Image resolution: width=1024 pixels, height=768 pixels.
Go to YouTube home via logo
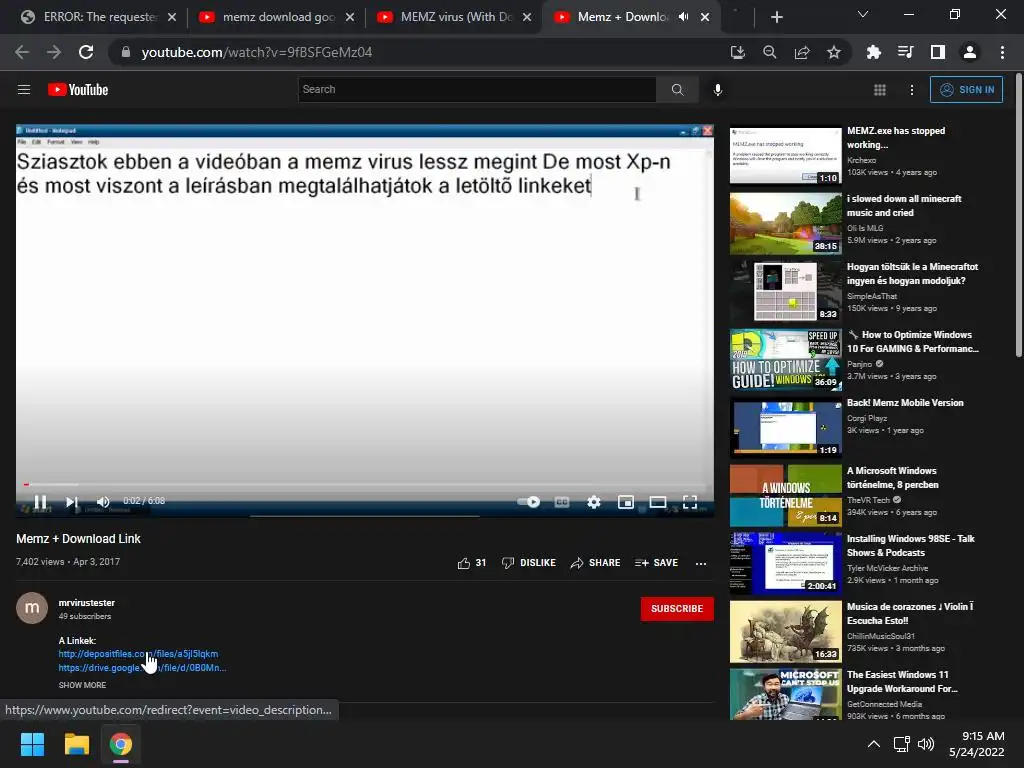(78, 89)
